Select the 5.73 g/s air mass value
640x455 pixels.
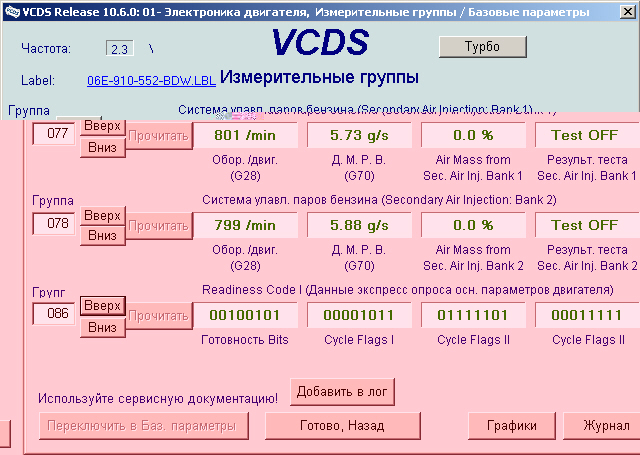coord(359,135)
